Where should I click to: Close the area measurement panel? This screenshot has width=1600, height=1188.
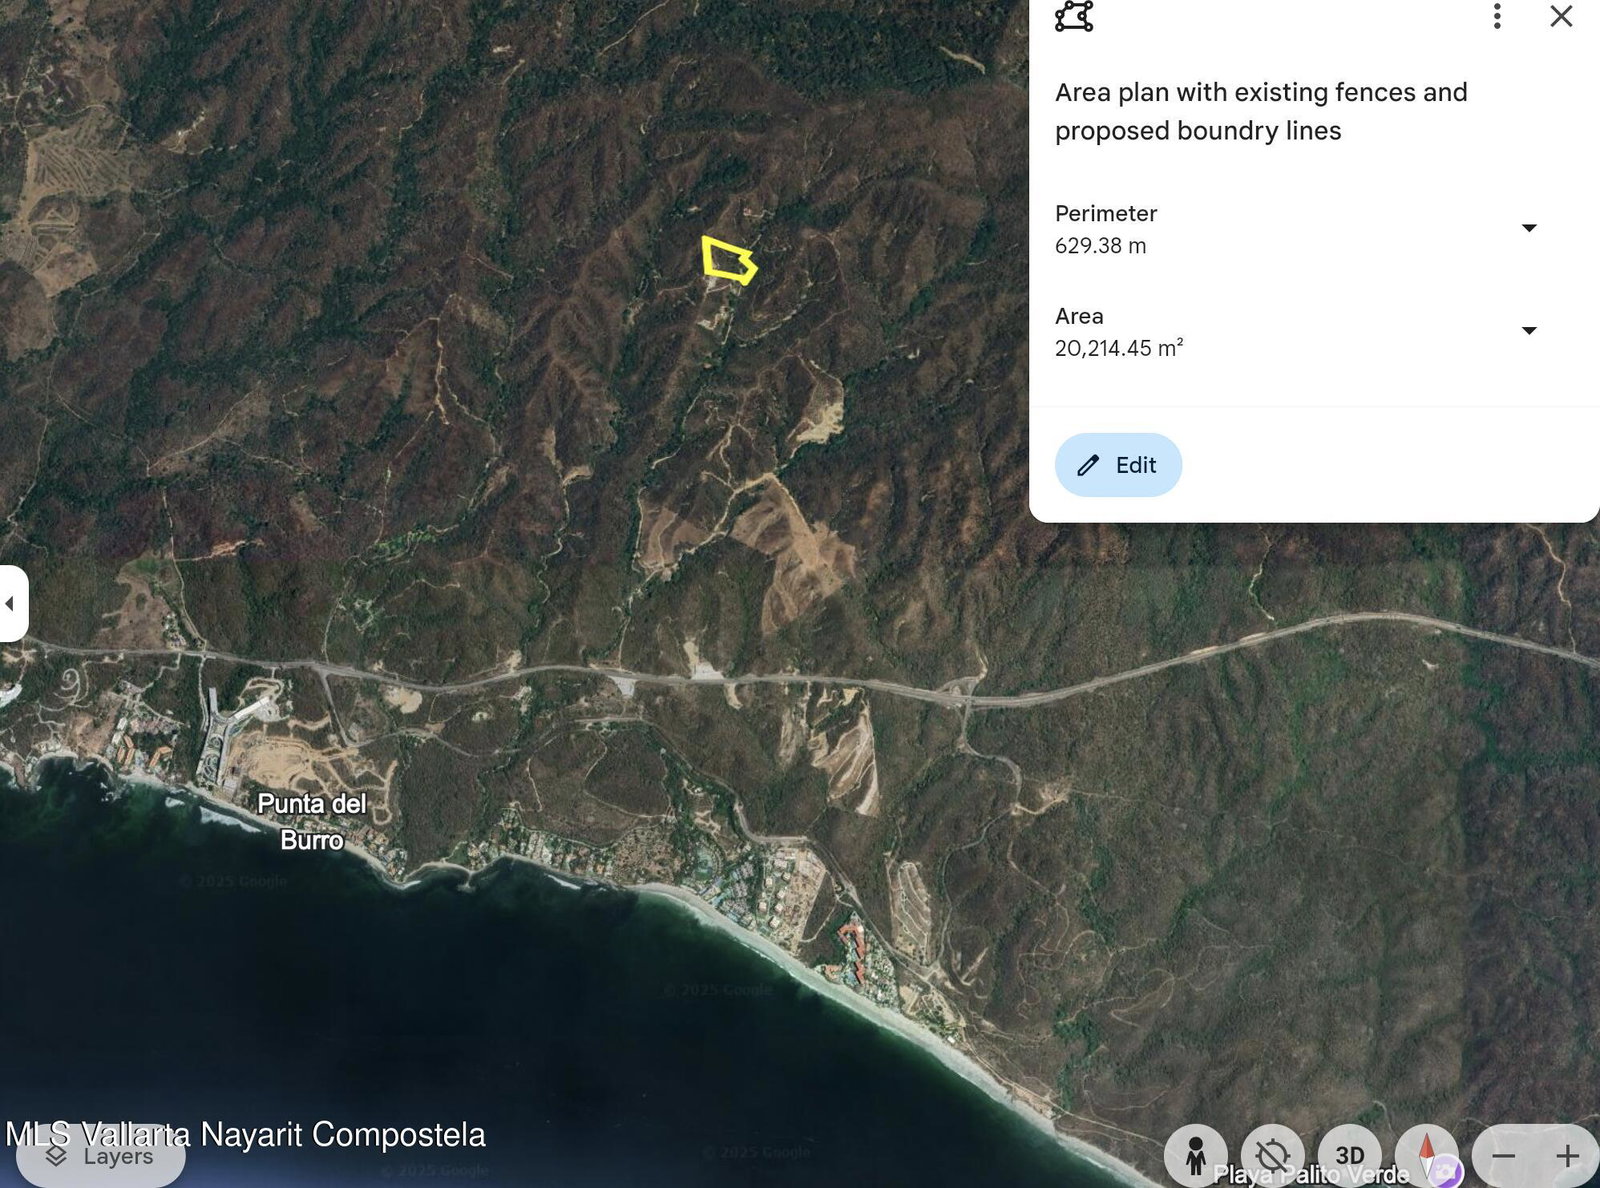tap(1561, 16)
